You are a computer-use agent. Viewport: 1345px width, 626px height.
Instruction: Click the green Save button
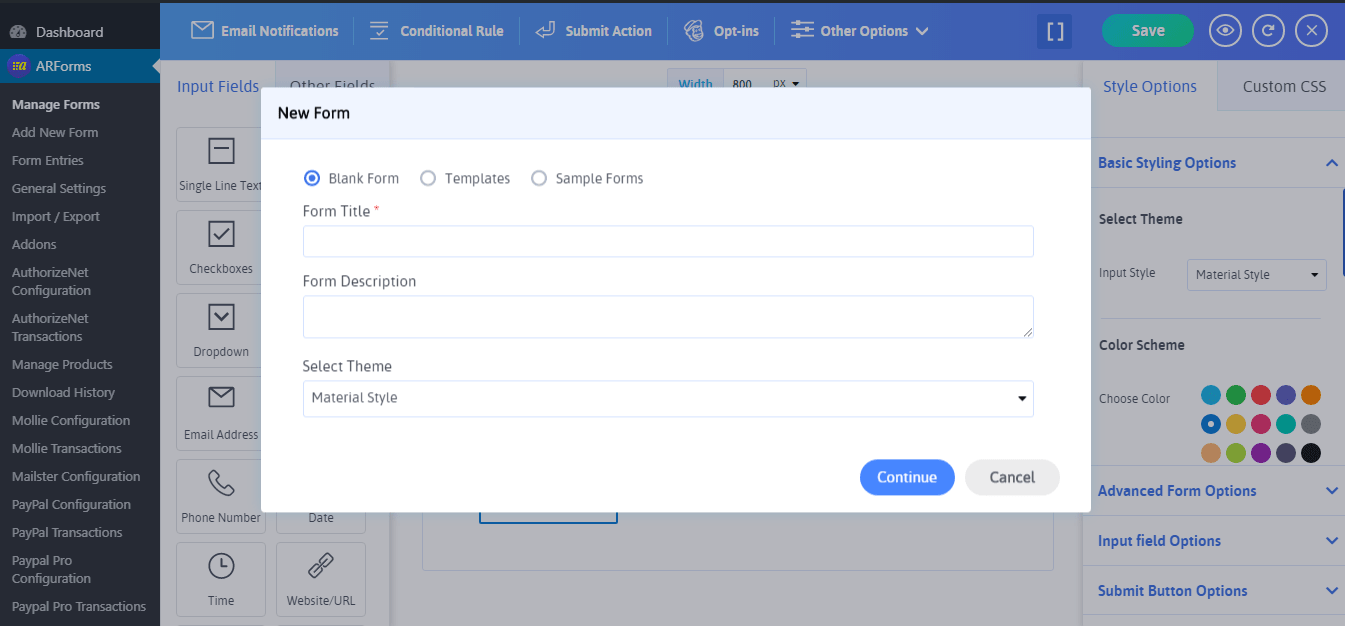(x=1148, y=31)
